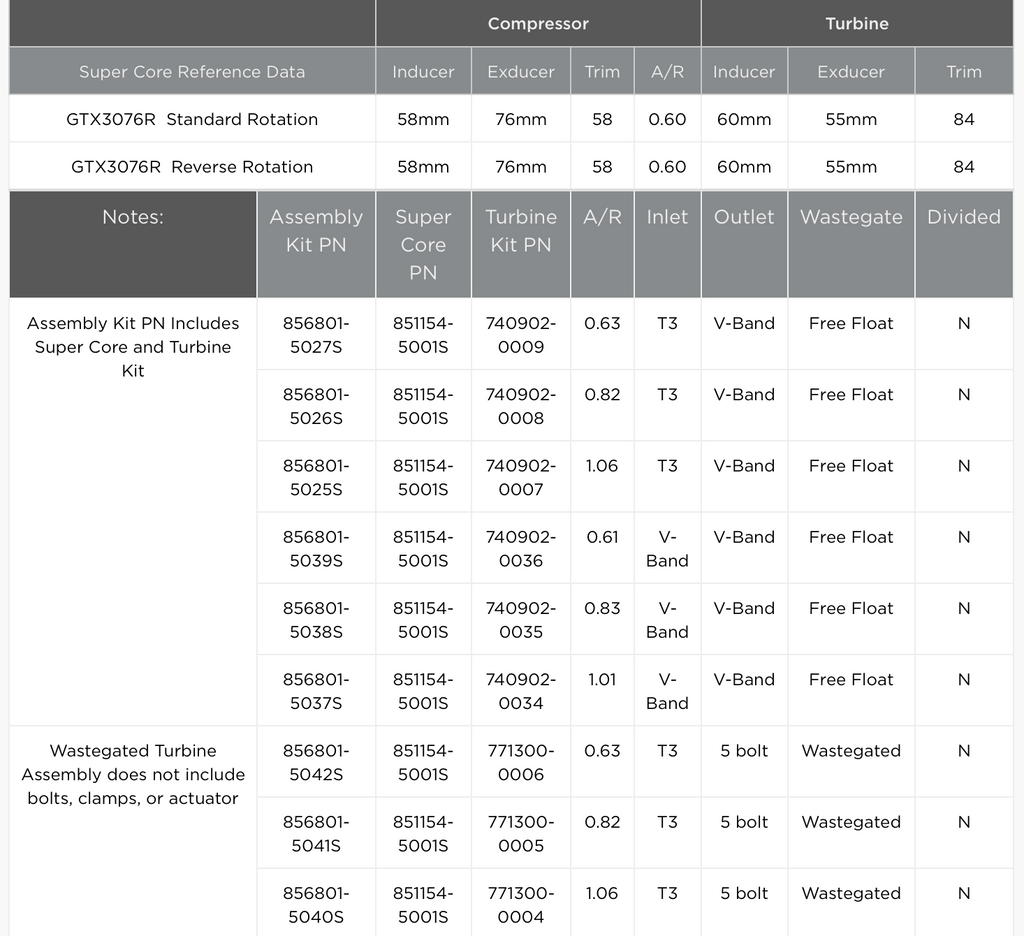Select the Wastegated Turbine Assembly note
1024x936 pixels.
tap(133, 775)
